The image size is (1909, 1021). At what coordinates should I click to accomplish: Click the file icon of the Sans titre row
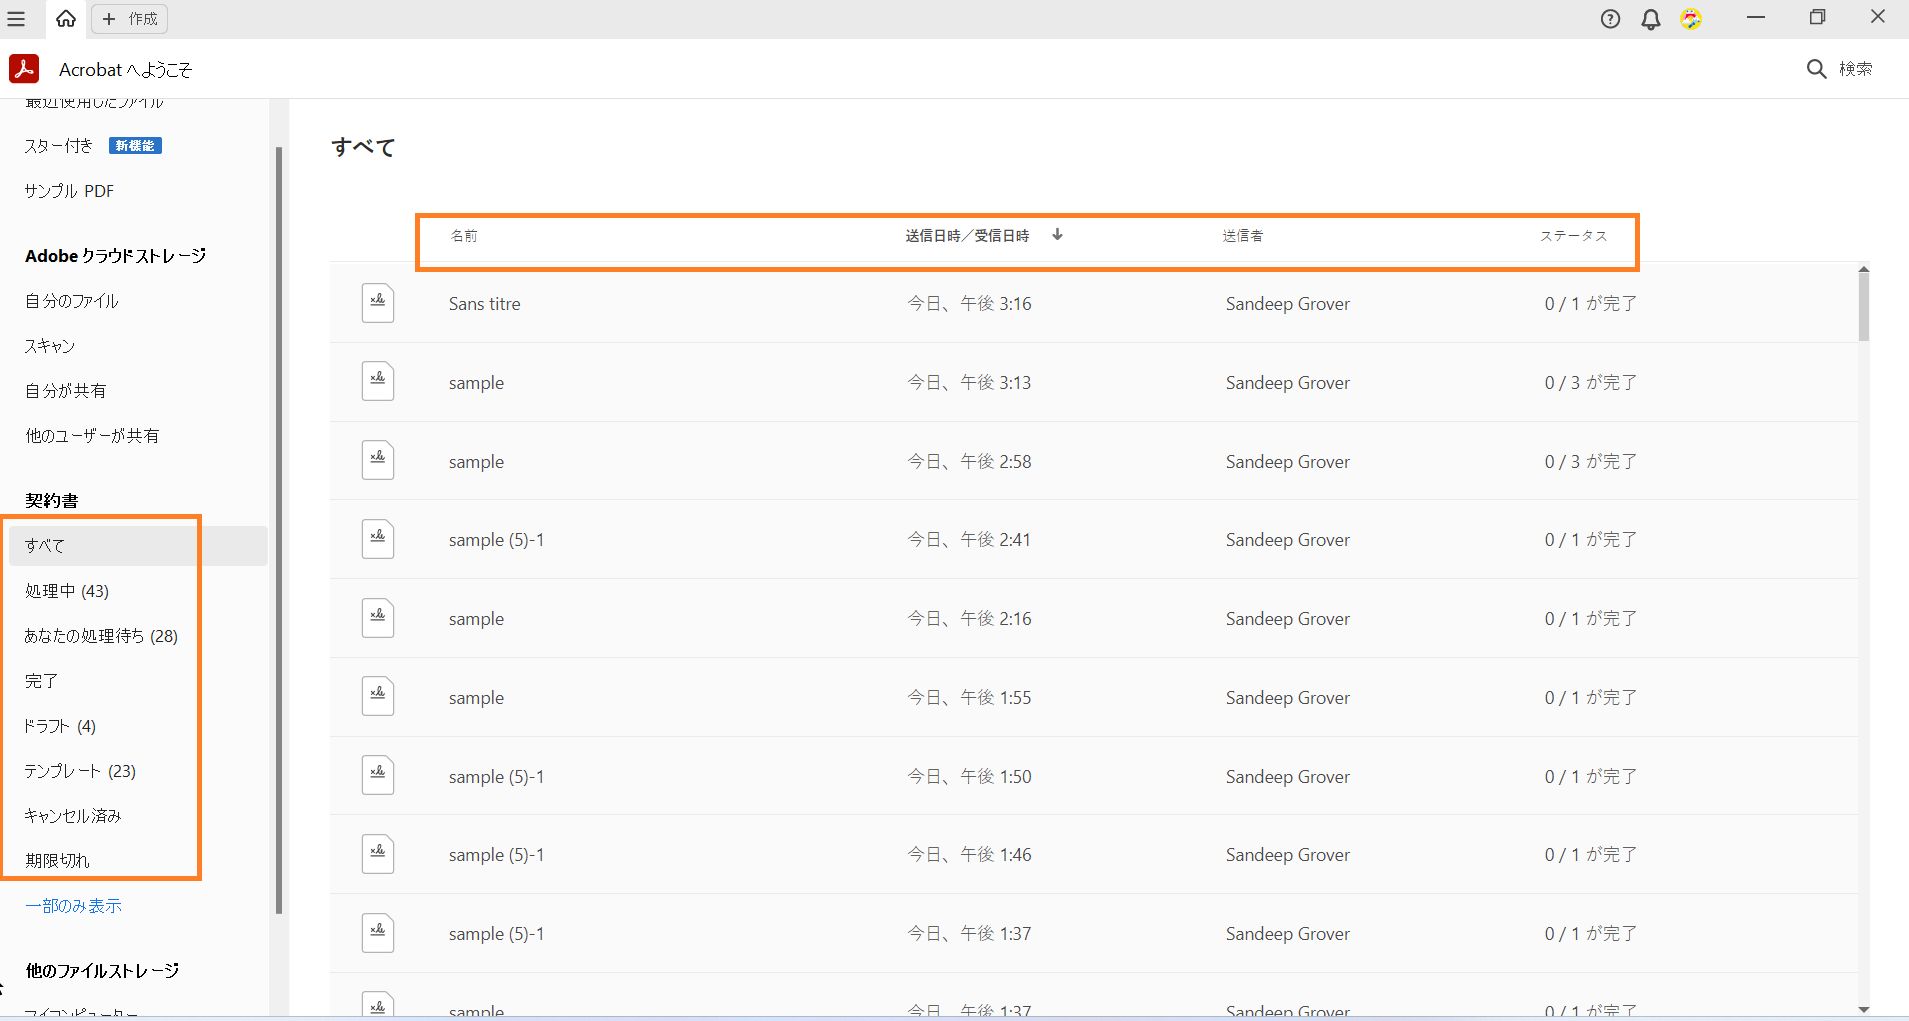point(378,303)
